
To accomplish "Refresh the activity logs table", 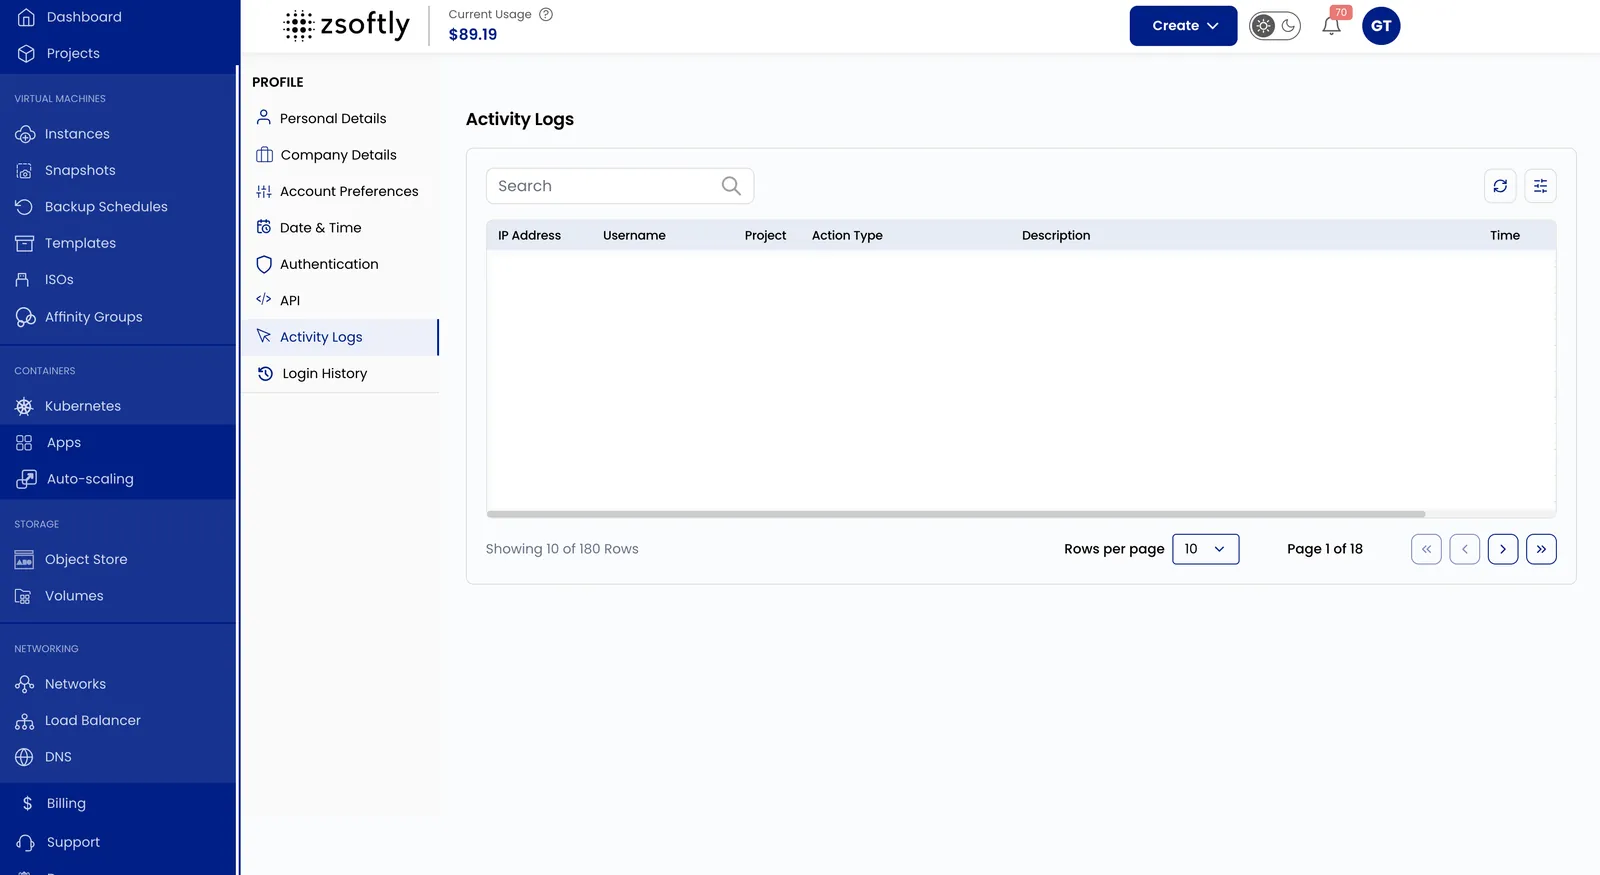I will coord(1500,186).
